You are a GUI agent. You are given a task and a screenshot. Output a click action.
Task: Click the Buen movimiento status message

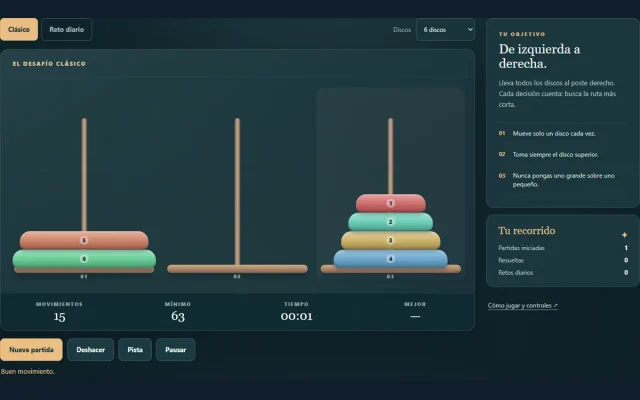tap(28, 371)
